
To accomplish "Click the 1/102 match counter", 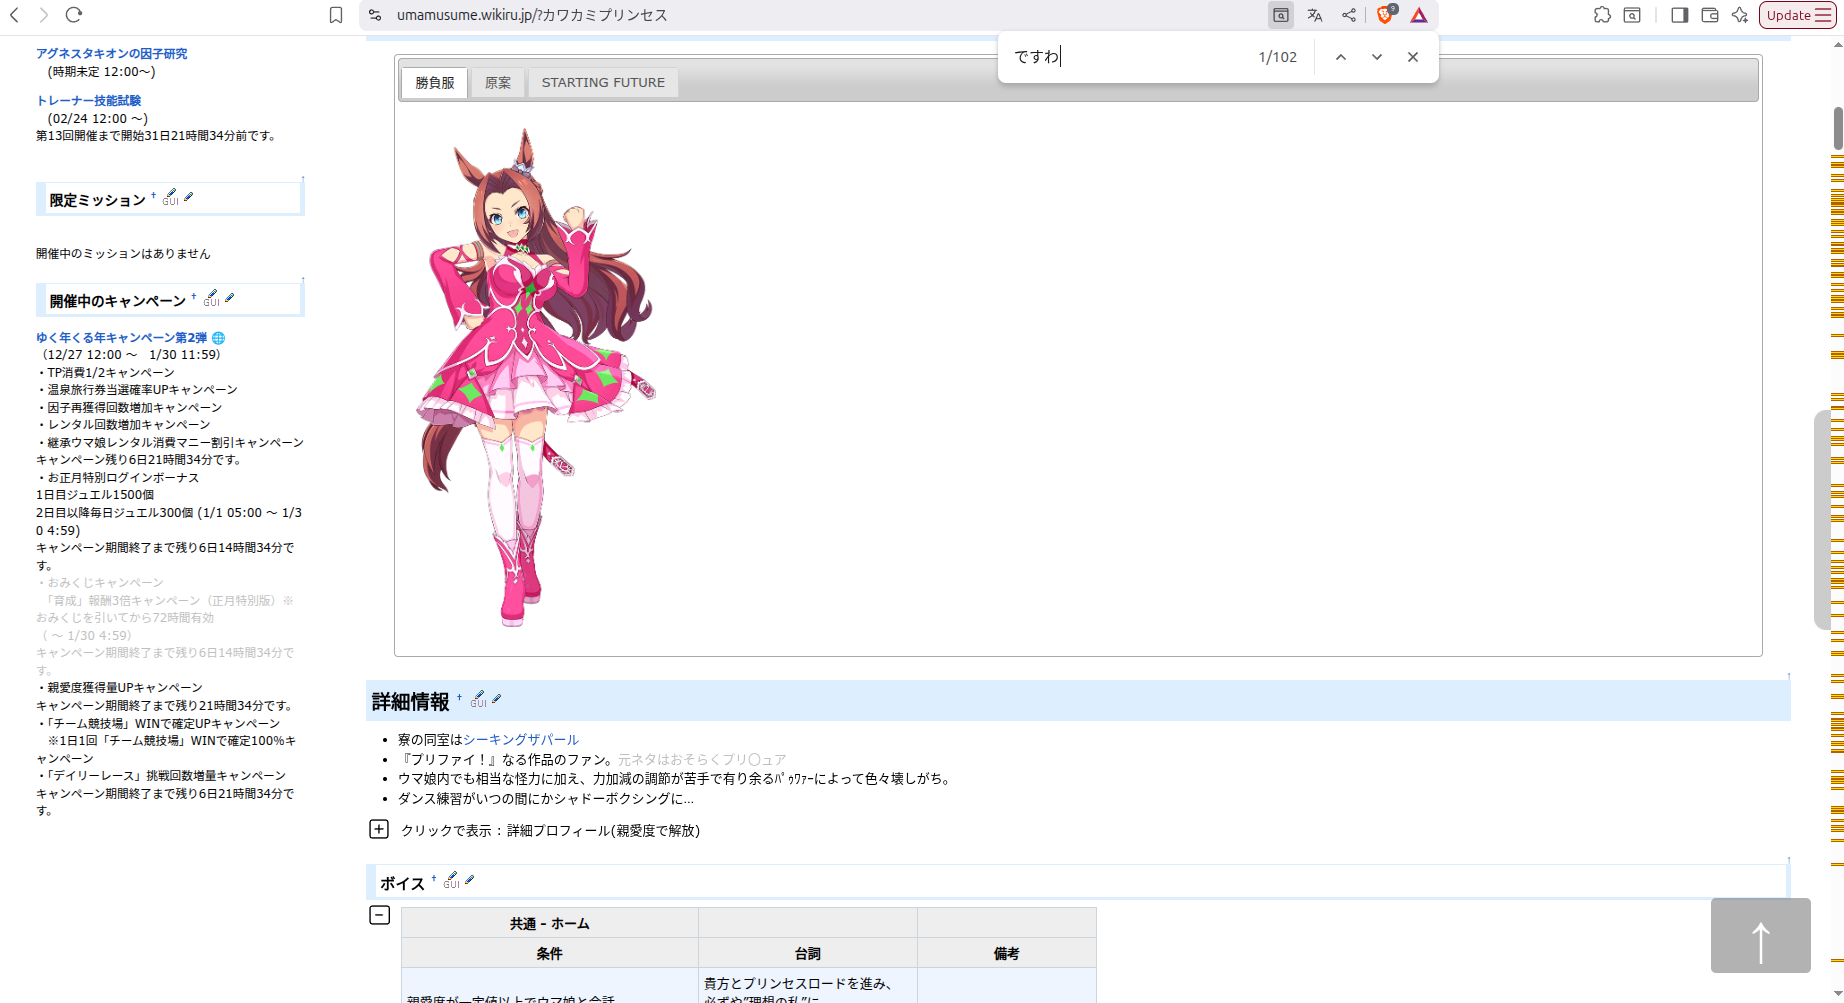I will pos(1278,57).
